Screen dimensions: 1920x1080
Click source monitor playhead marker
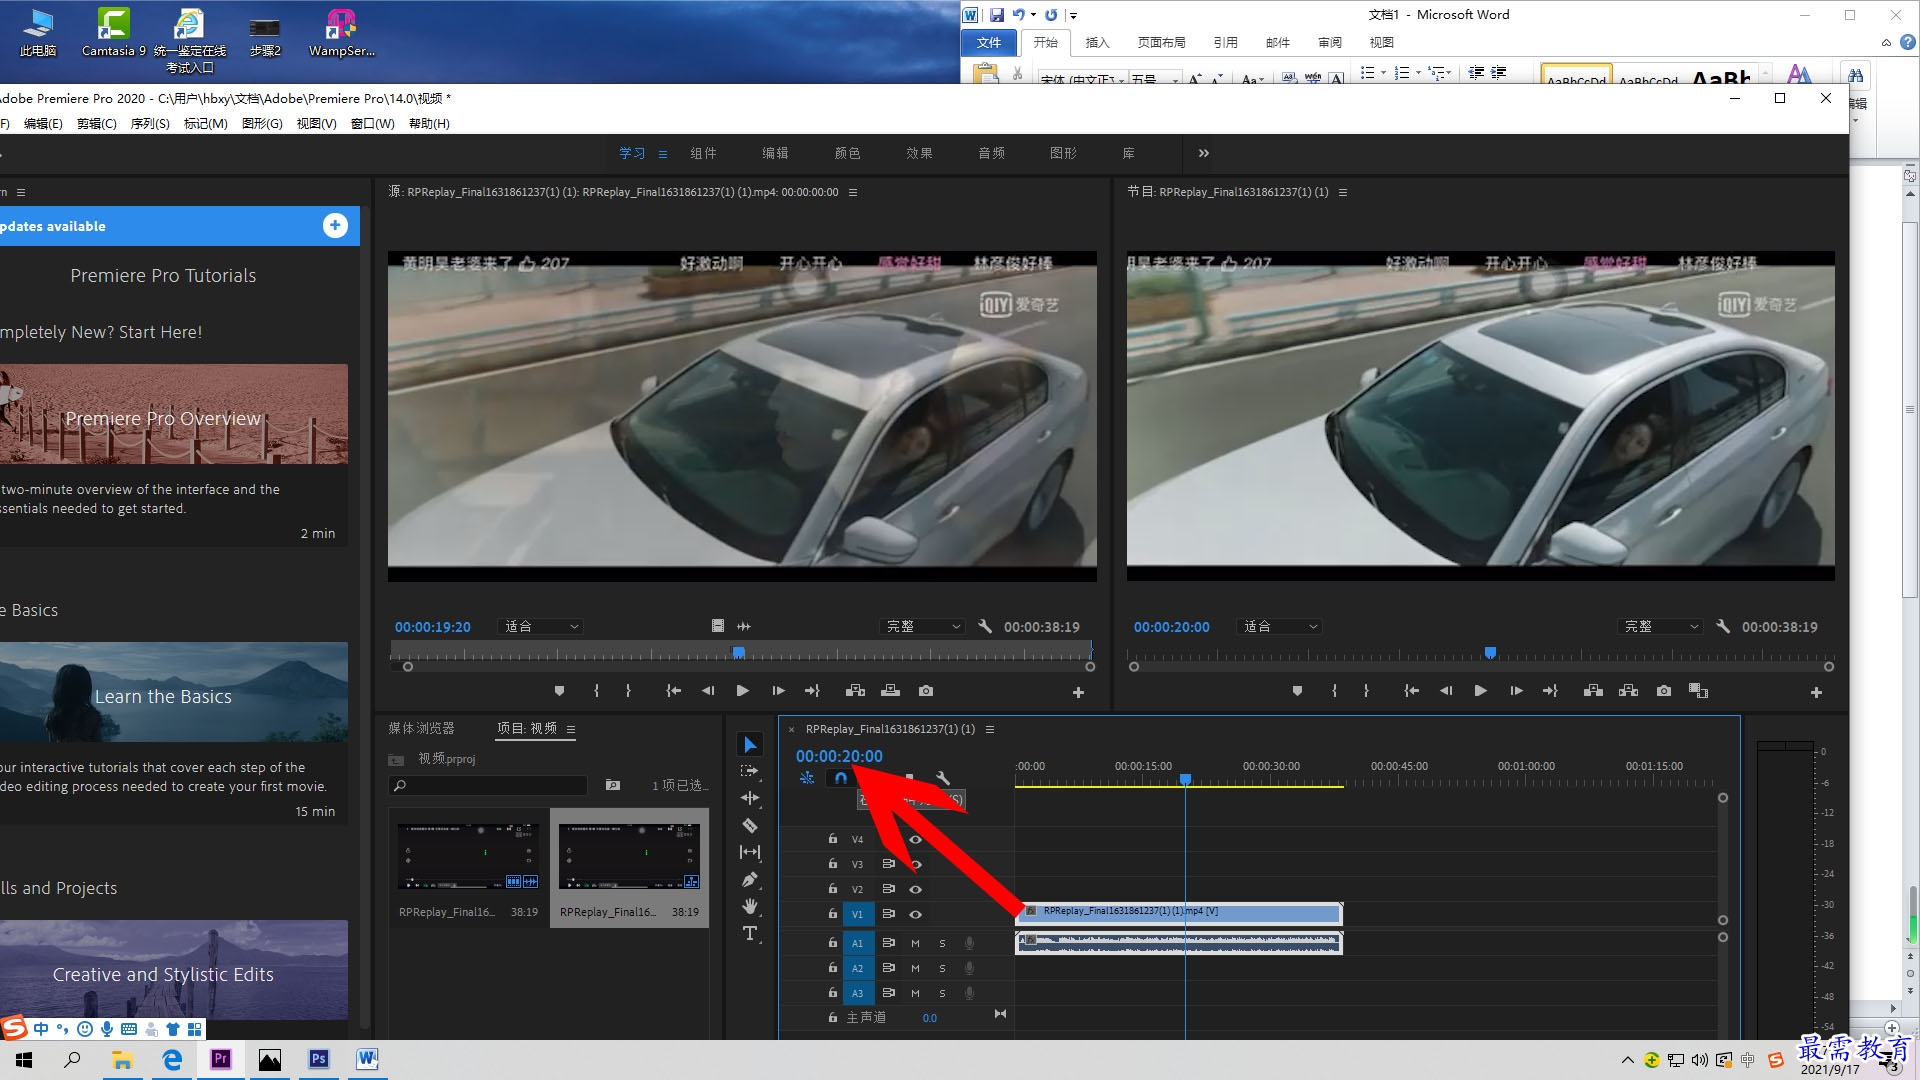pos(739,652)
